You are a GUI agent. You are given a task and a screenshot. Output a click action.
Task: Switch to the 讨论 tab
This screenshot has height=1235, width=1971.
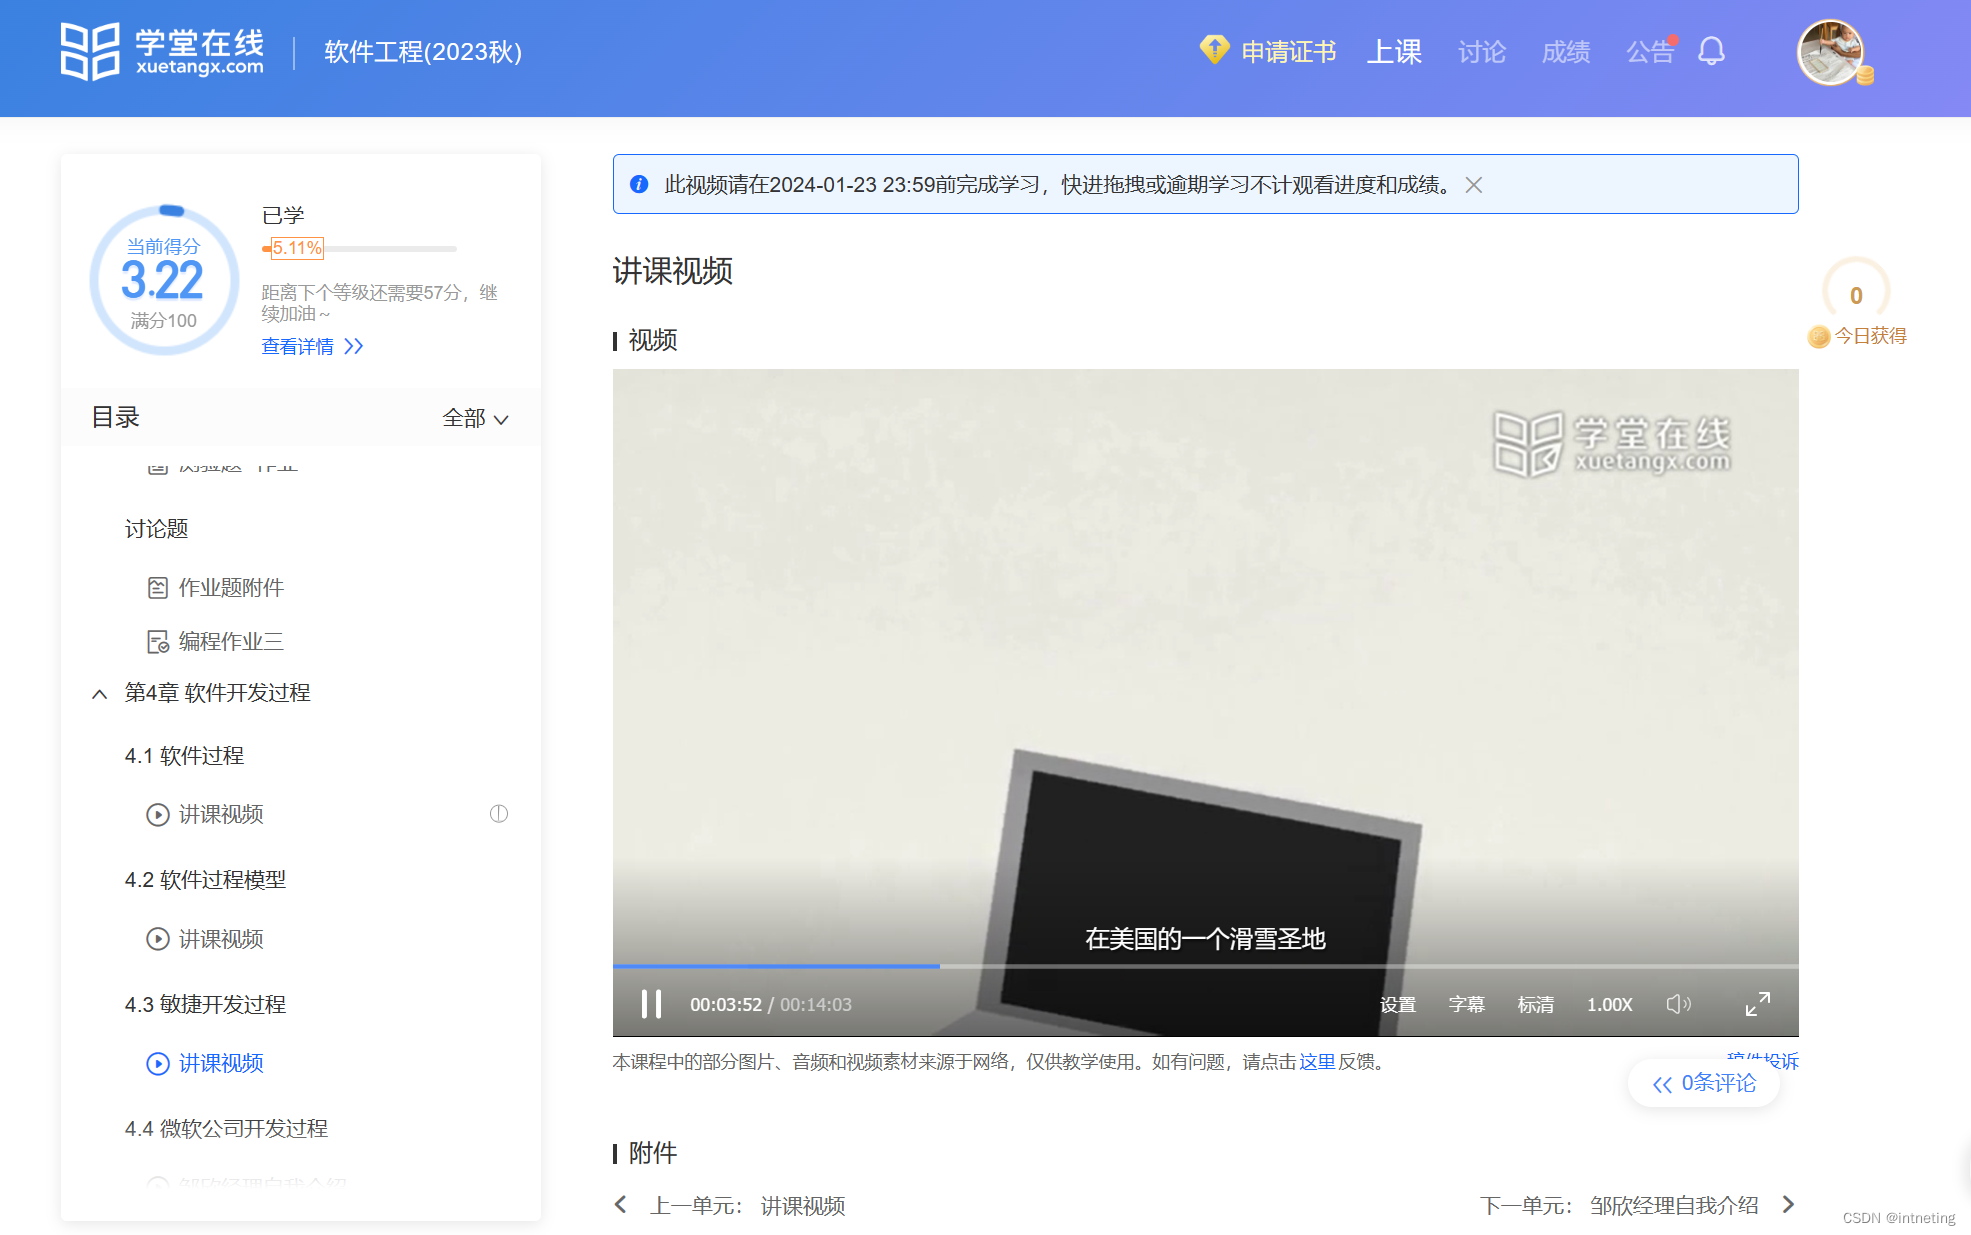pyautogui.click(x=1481, y=52)
